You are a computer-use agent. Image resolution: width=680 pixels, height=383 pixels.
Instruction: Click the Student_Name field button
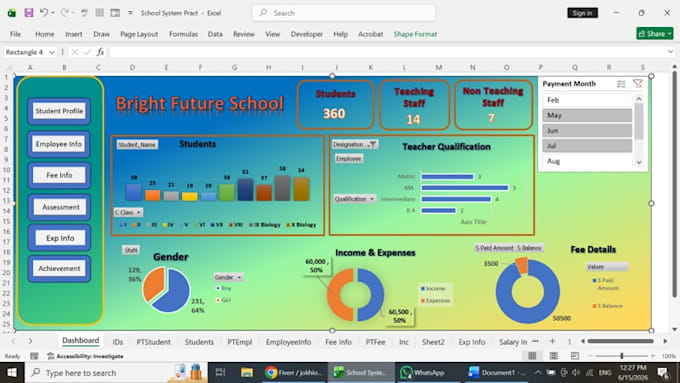pos(137,144)
